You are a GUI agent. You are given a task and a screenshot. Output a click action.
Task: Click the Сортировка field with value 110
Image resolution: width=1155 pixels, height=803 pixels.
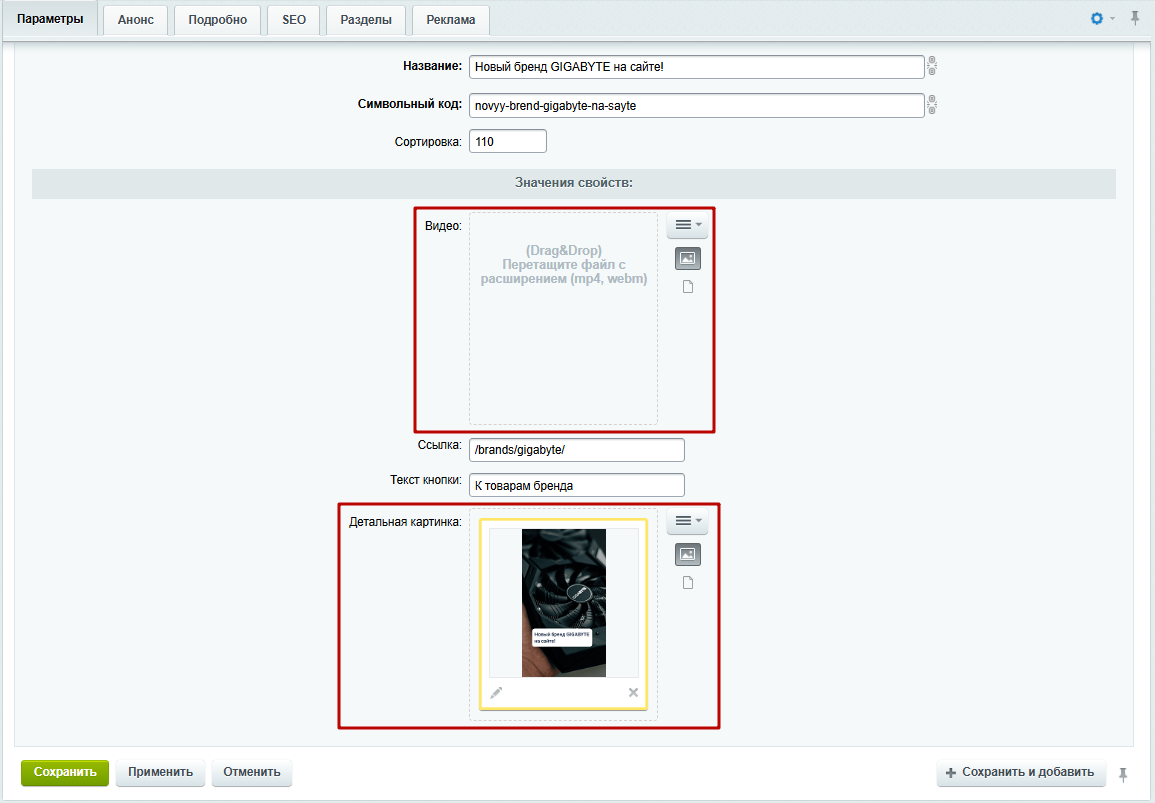pos(508,141)
